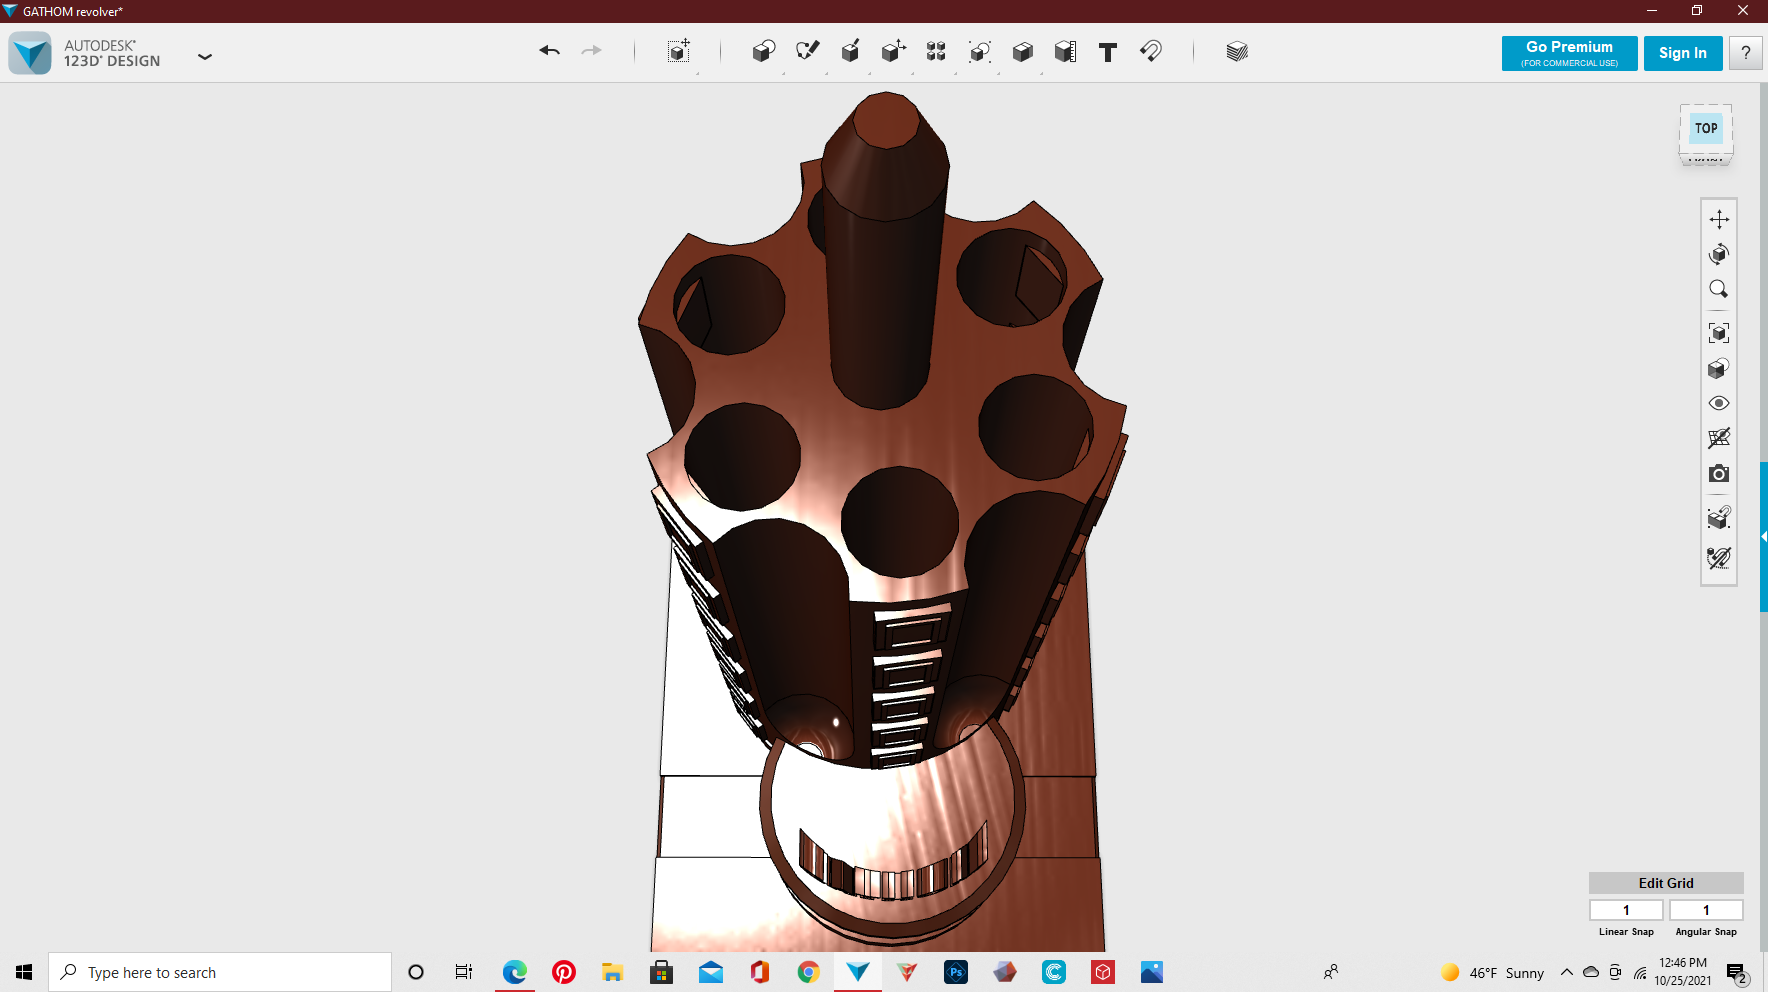Open File Explorer from the taskbar
Screen dimensions: 1768x992
pos(613,972)
